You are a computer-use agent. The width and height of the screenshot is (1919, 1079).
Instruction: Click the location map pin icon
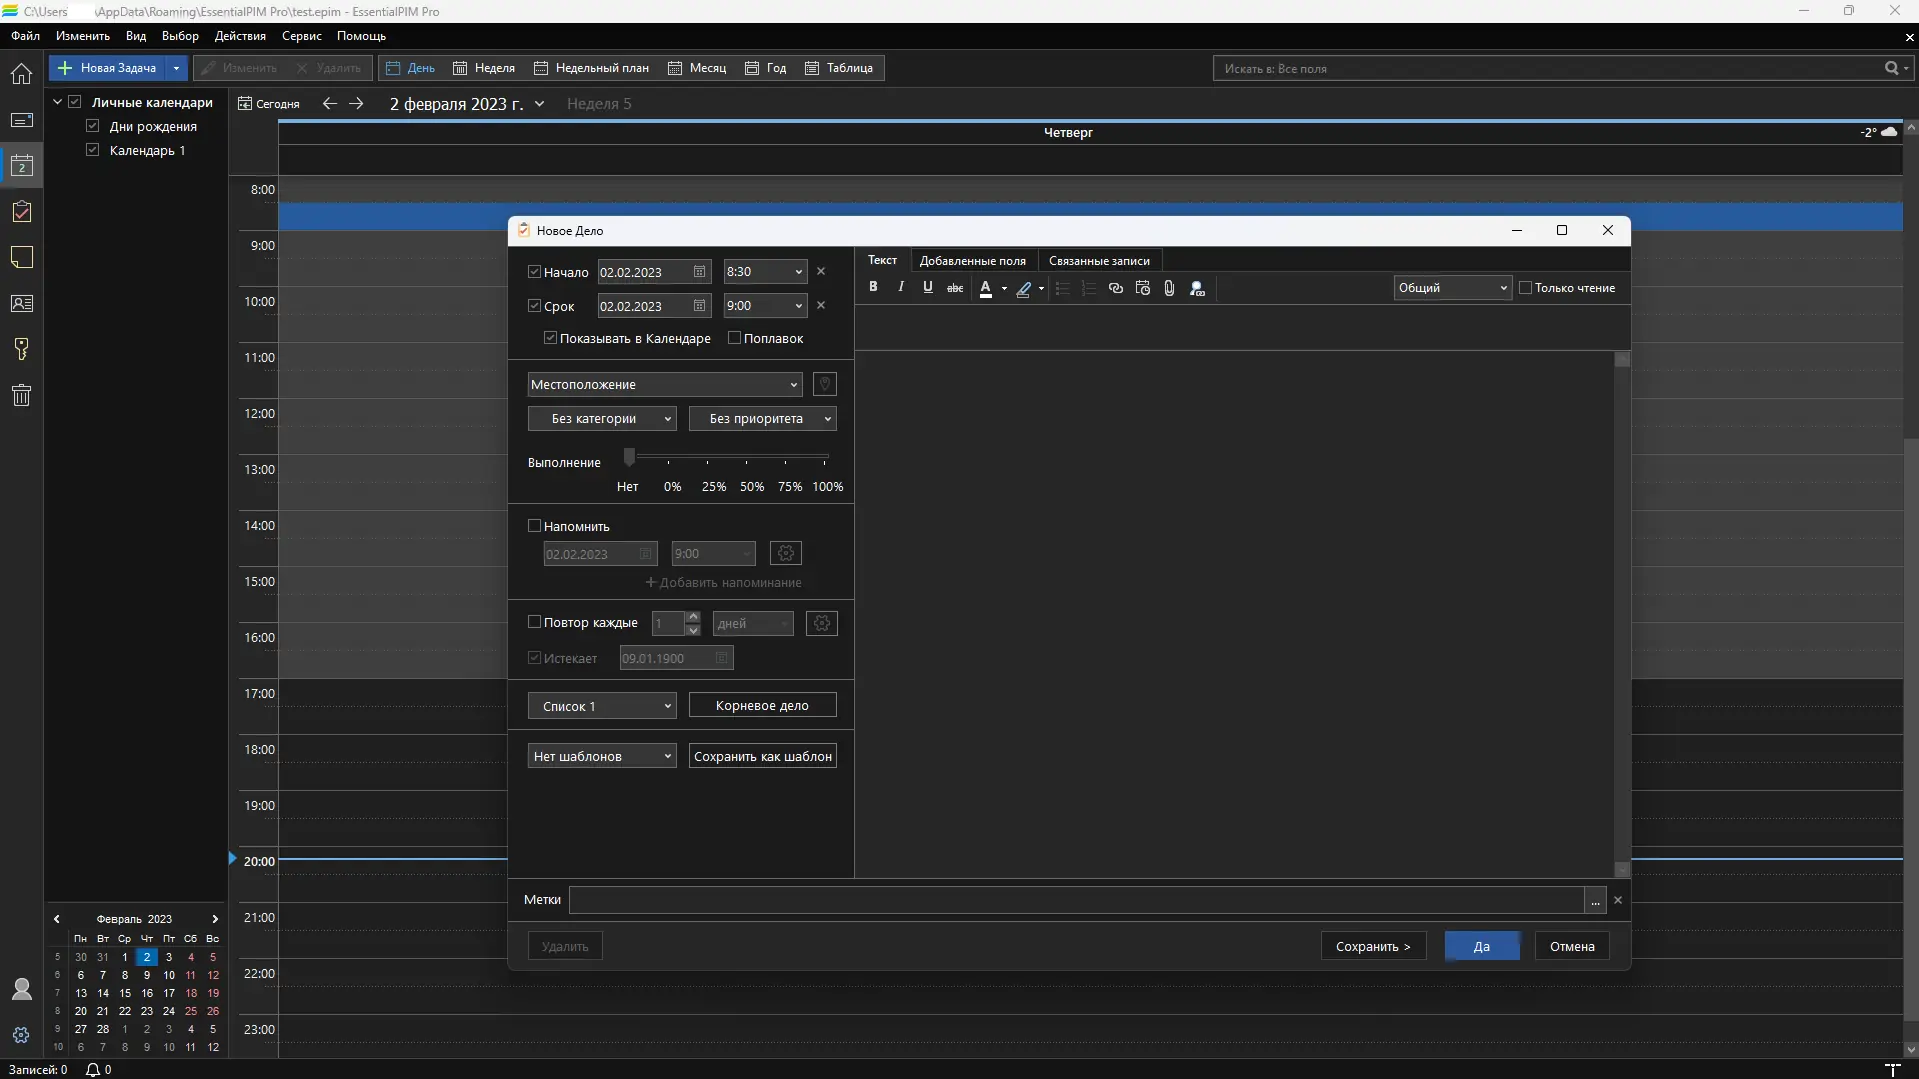(x=824, y=384)
